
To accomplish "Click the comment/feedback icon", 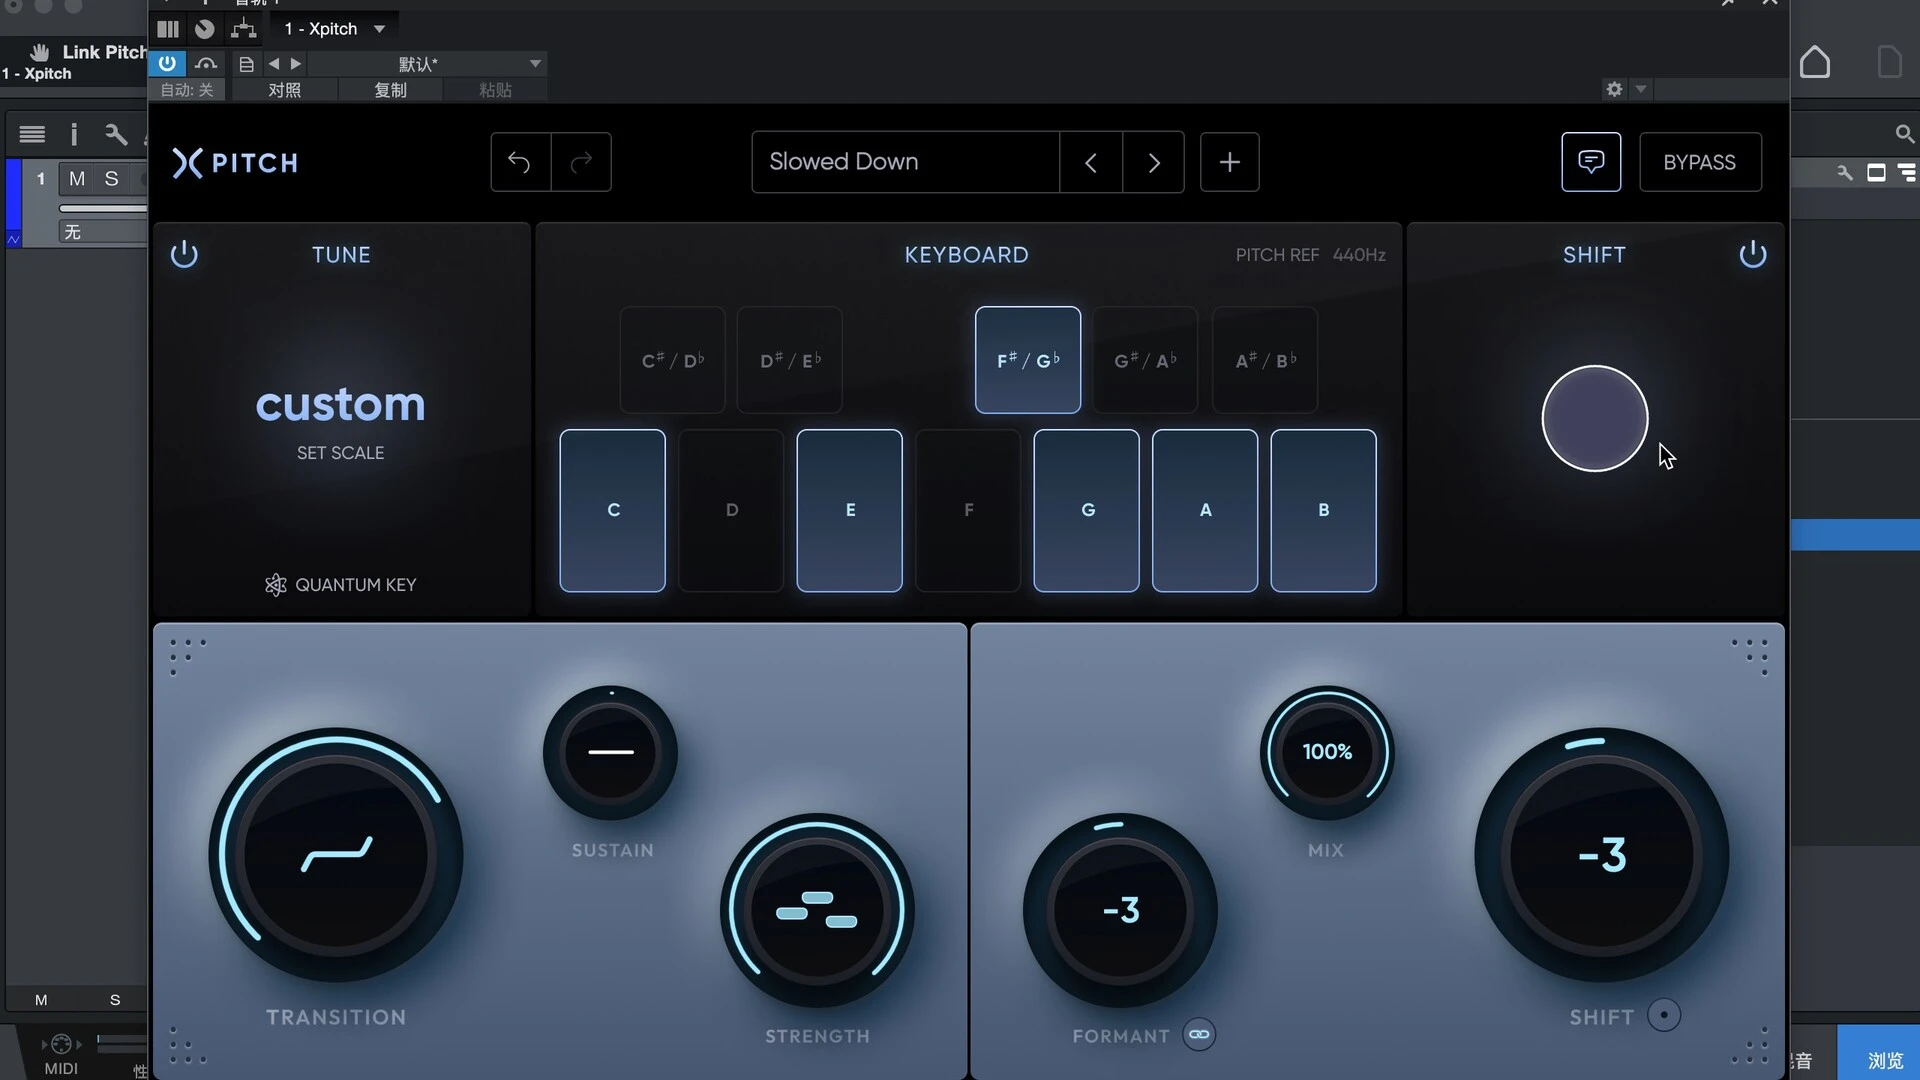I will coord(1590,161).
